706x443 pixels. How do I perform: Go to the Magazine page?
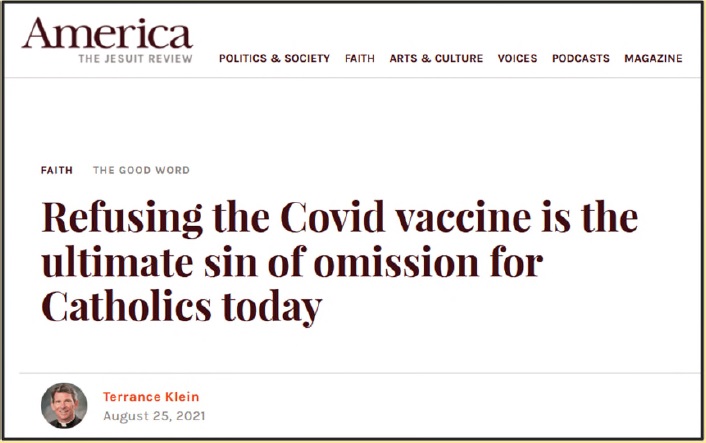tap(653, 59)
